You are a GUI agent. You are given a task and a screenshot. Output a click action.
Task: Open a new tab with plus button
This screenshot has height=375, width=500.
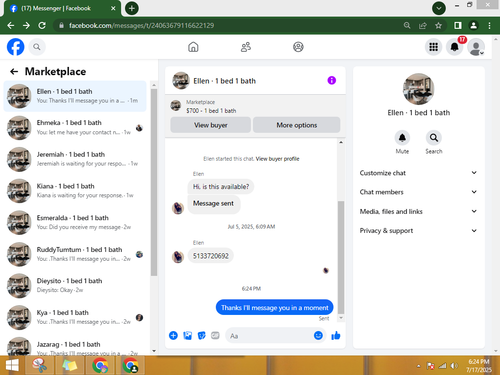click(x=132, y=8)
